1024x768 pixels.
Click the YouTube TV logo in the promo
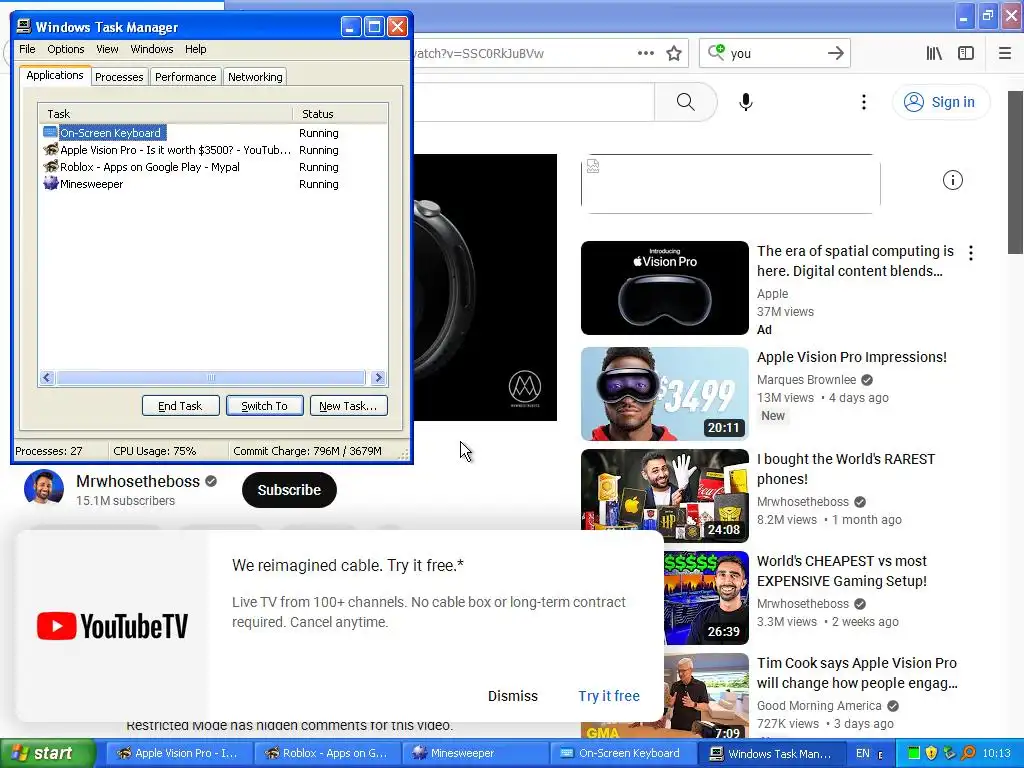[112, 626]
